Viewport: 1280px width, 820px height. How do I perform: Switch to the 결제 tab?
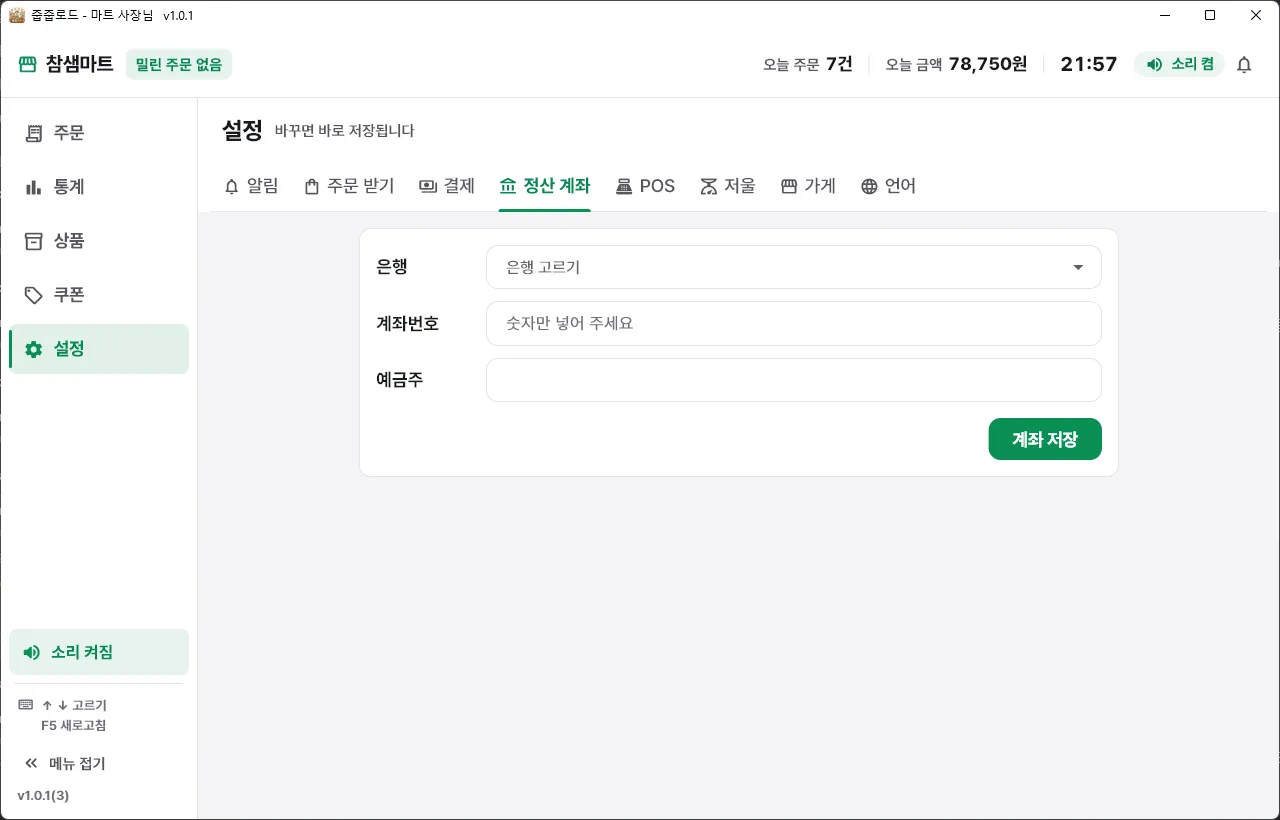point(447,186)
